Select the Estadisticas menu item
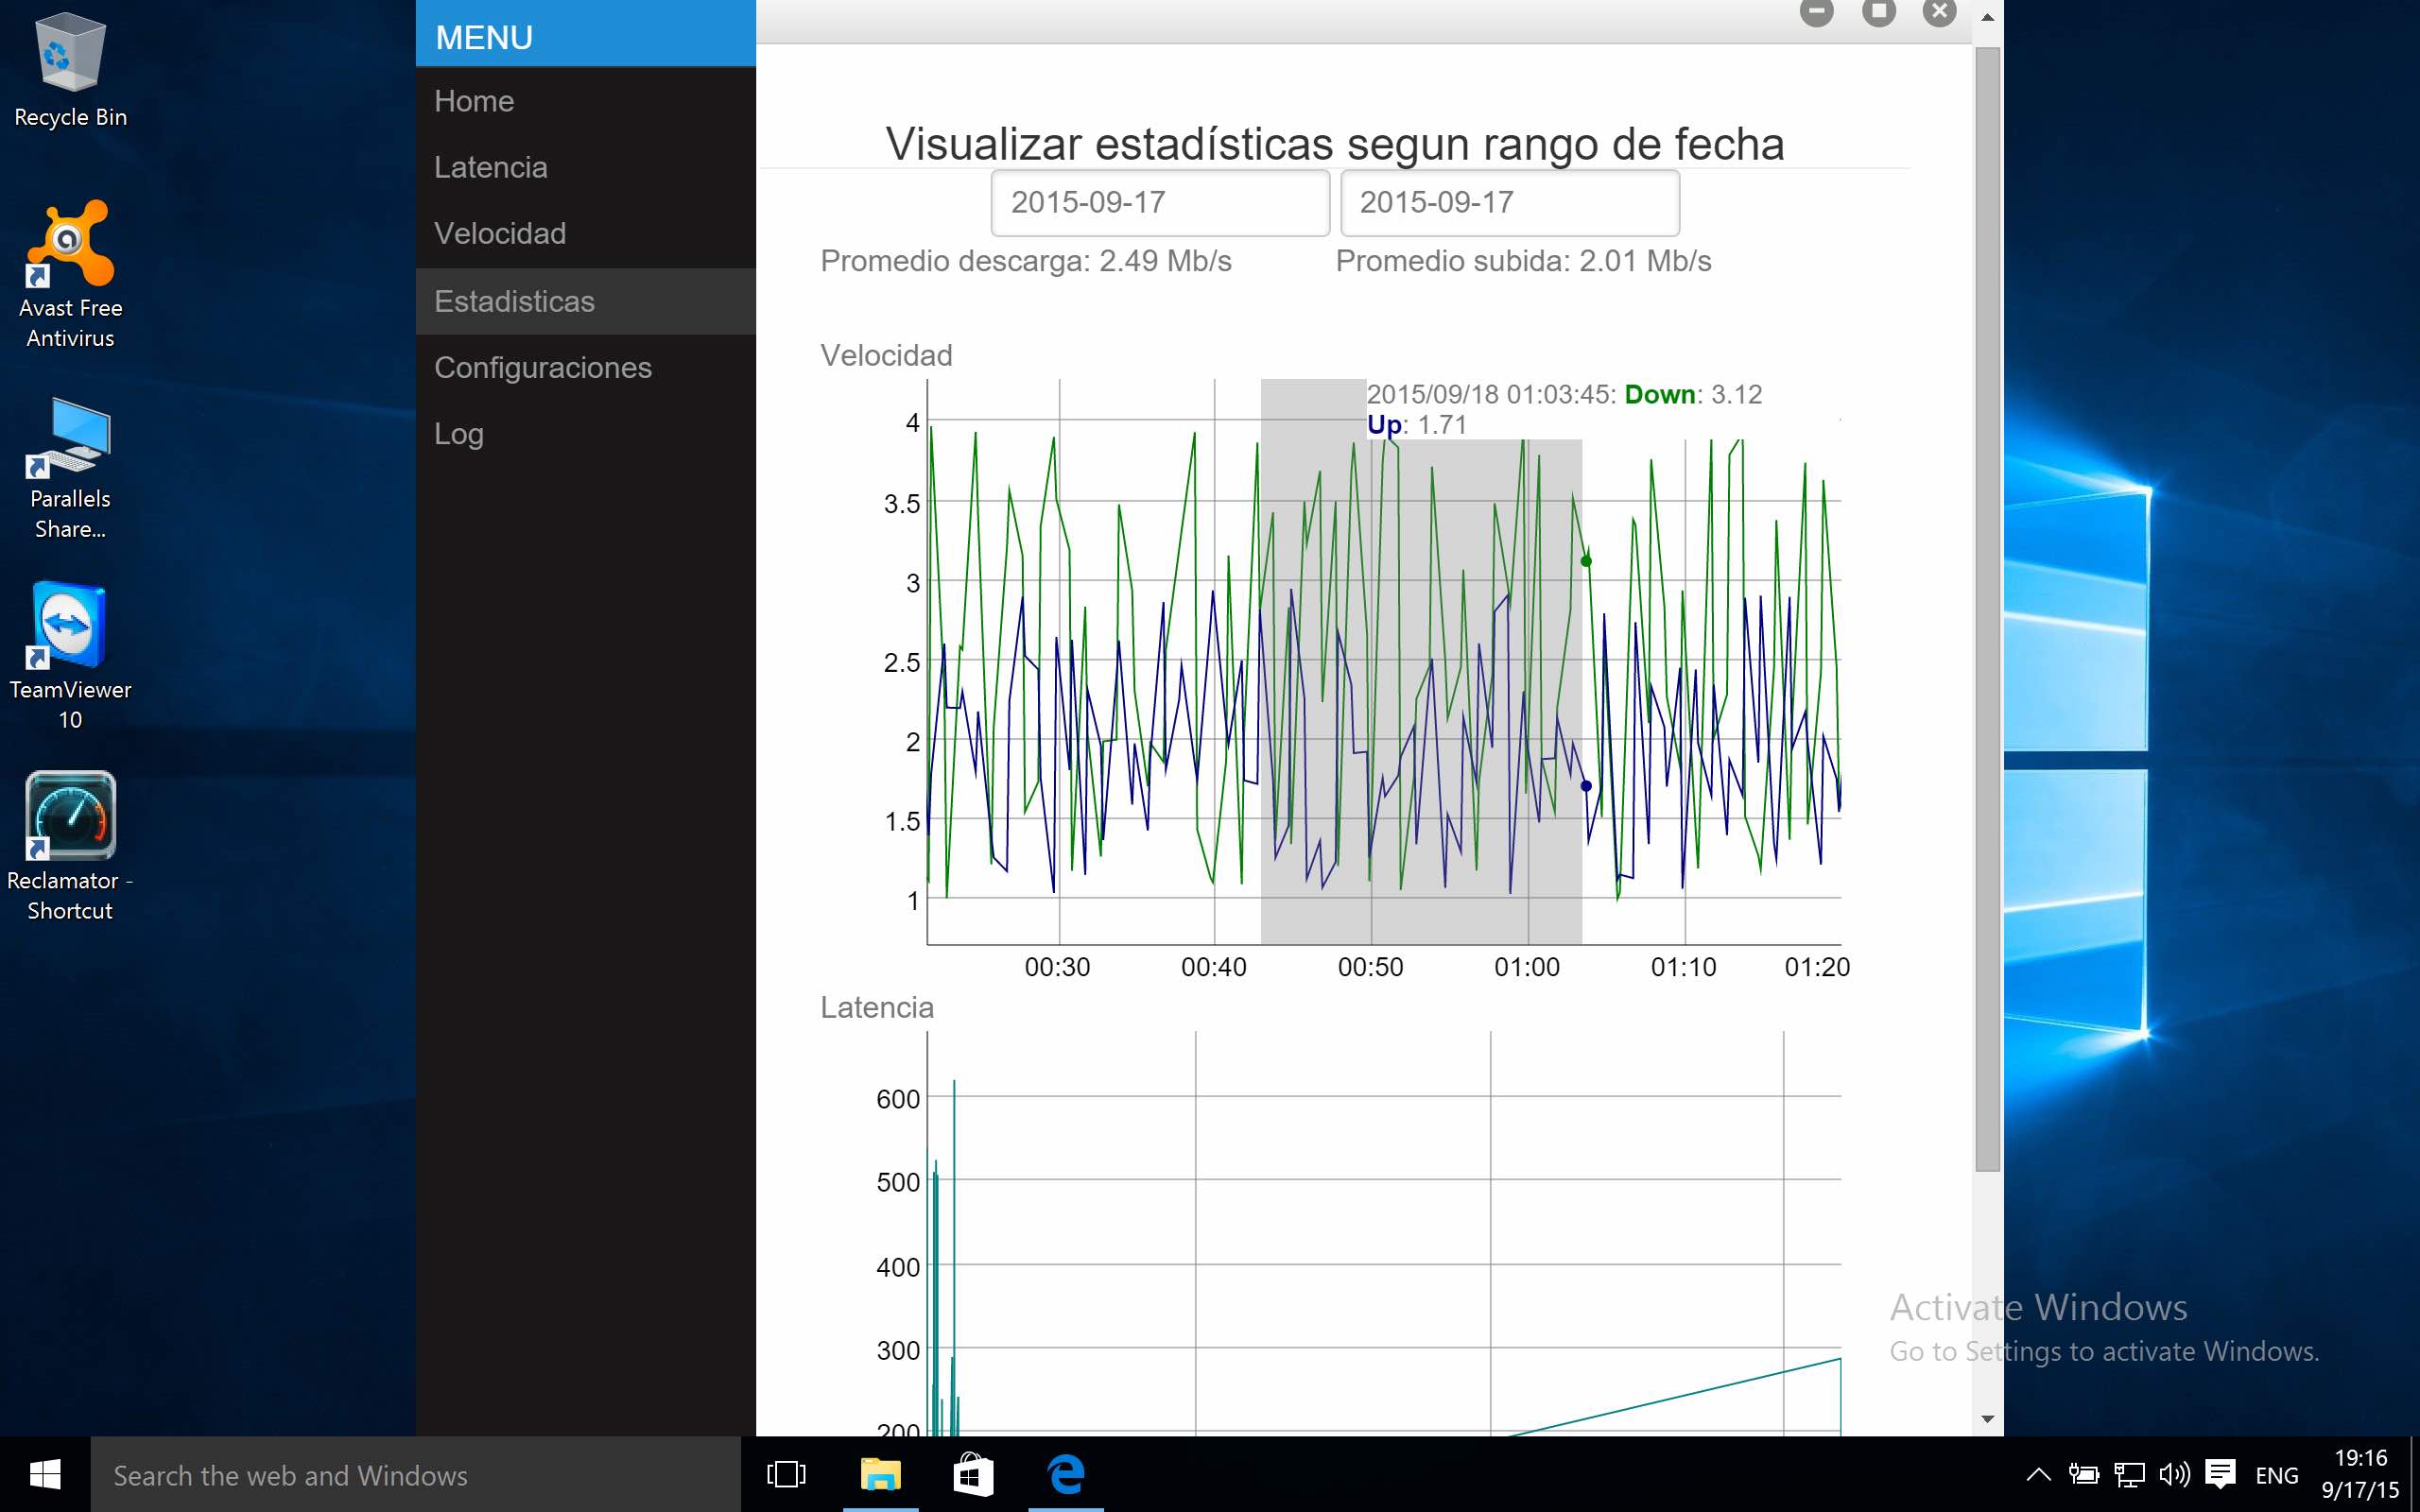Screen dimensions: 2420x1512 pos(586,301)
